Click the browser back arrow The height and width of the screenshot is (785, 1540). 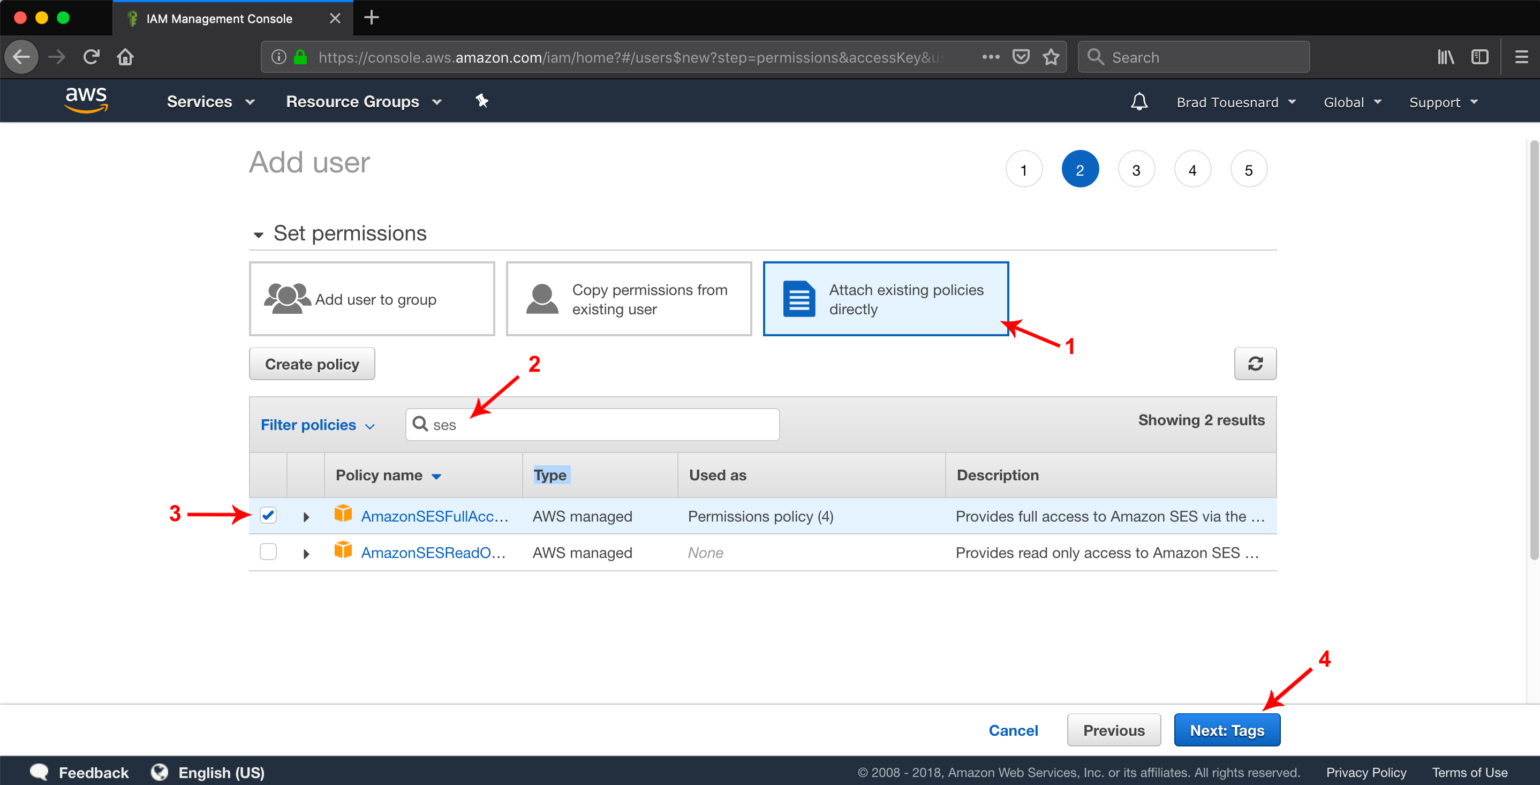pos(21,57)
